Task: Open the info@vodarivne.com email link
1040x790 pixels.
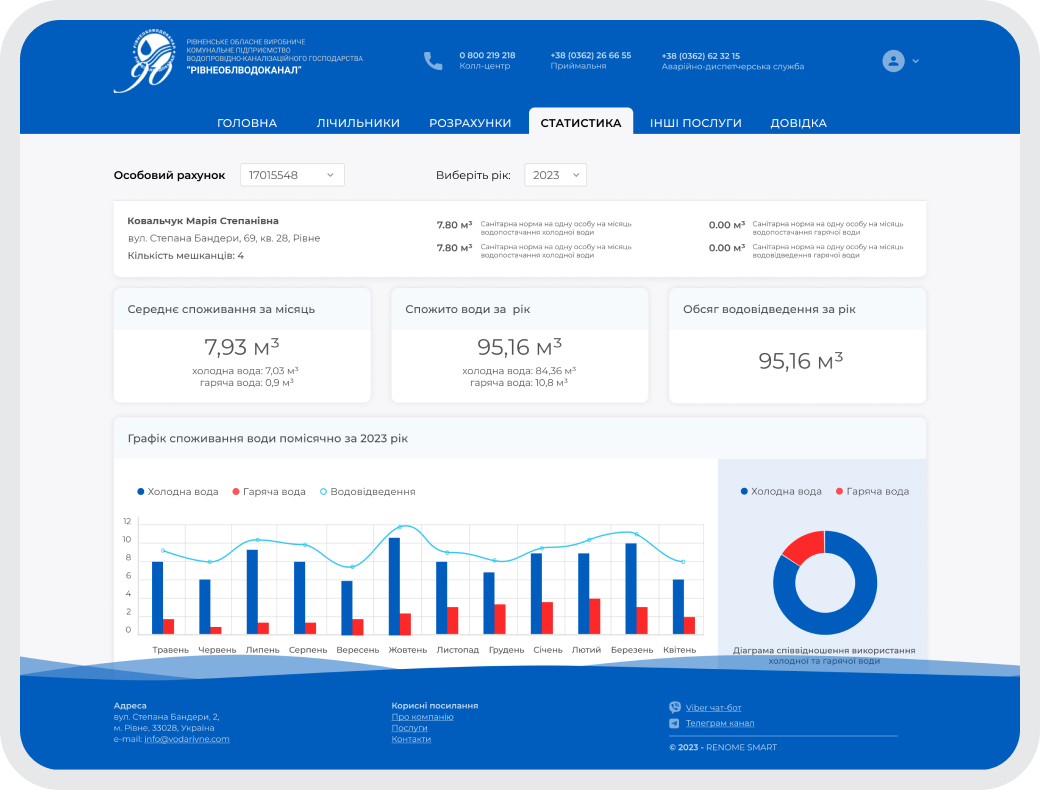Action: tap(187, 739)
